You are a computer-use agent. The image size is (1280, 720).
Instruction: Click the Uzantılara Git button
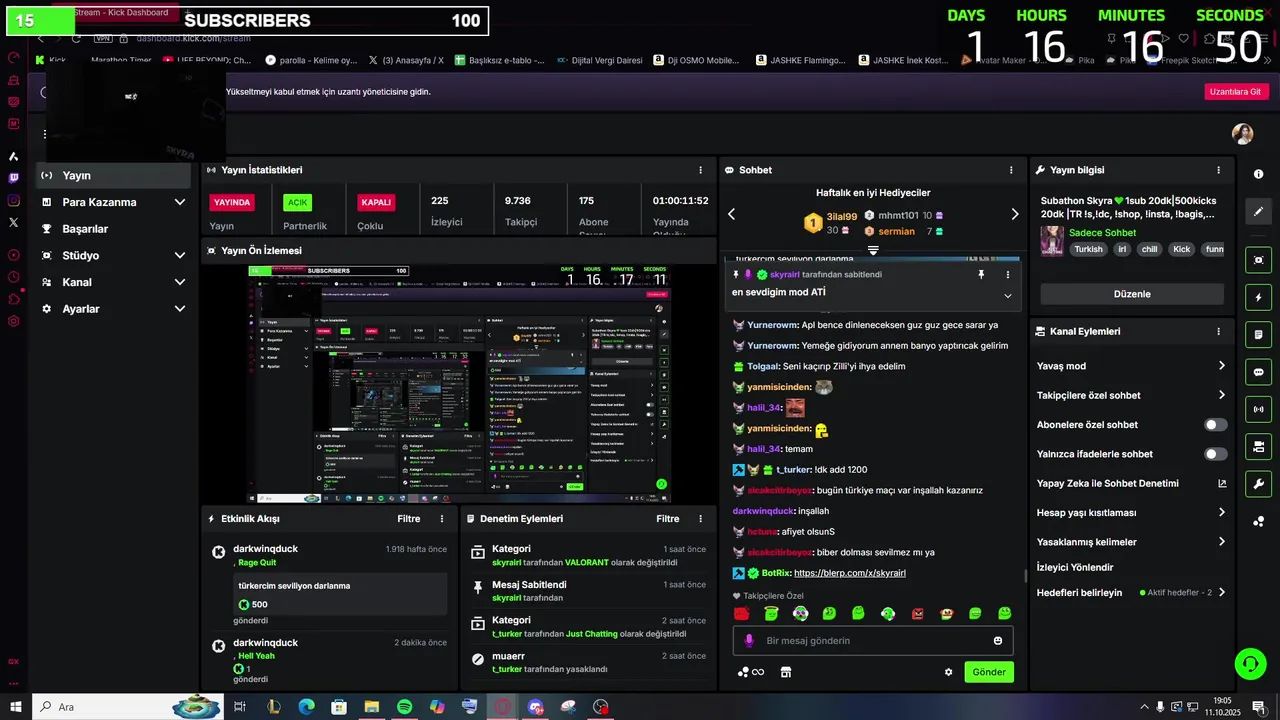pos(1236,91)
